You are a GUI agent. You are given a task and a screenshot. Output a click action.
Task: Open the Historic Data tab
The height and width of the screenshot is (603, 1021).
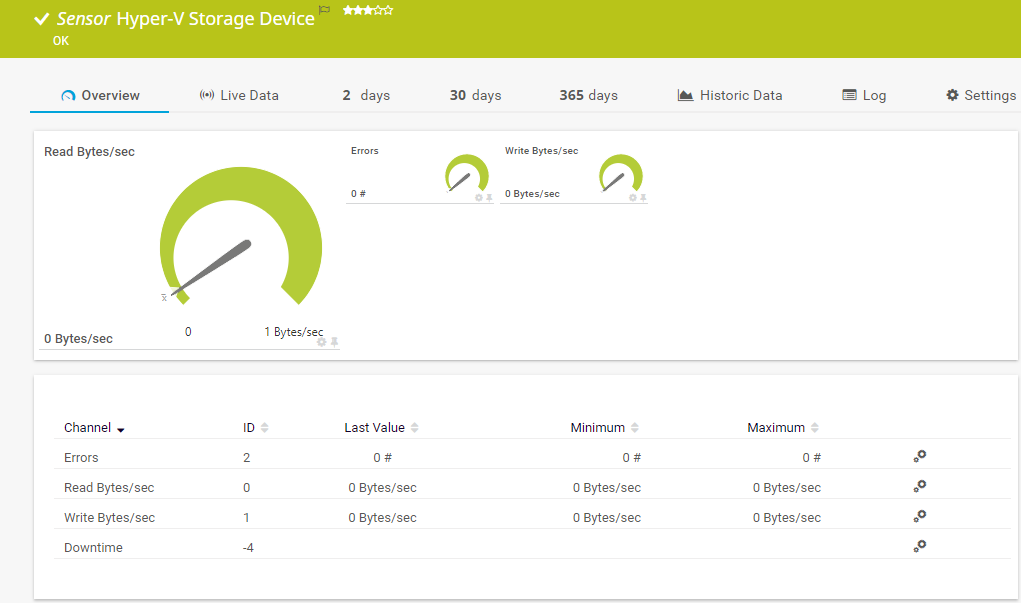[730, 95]
